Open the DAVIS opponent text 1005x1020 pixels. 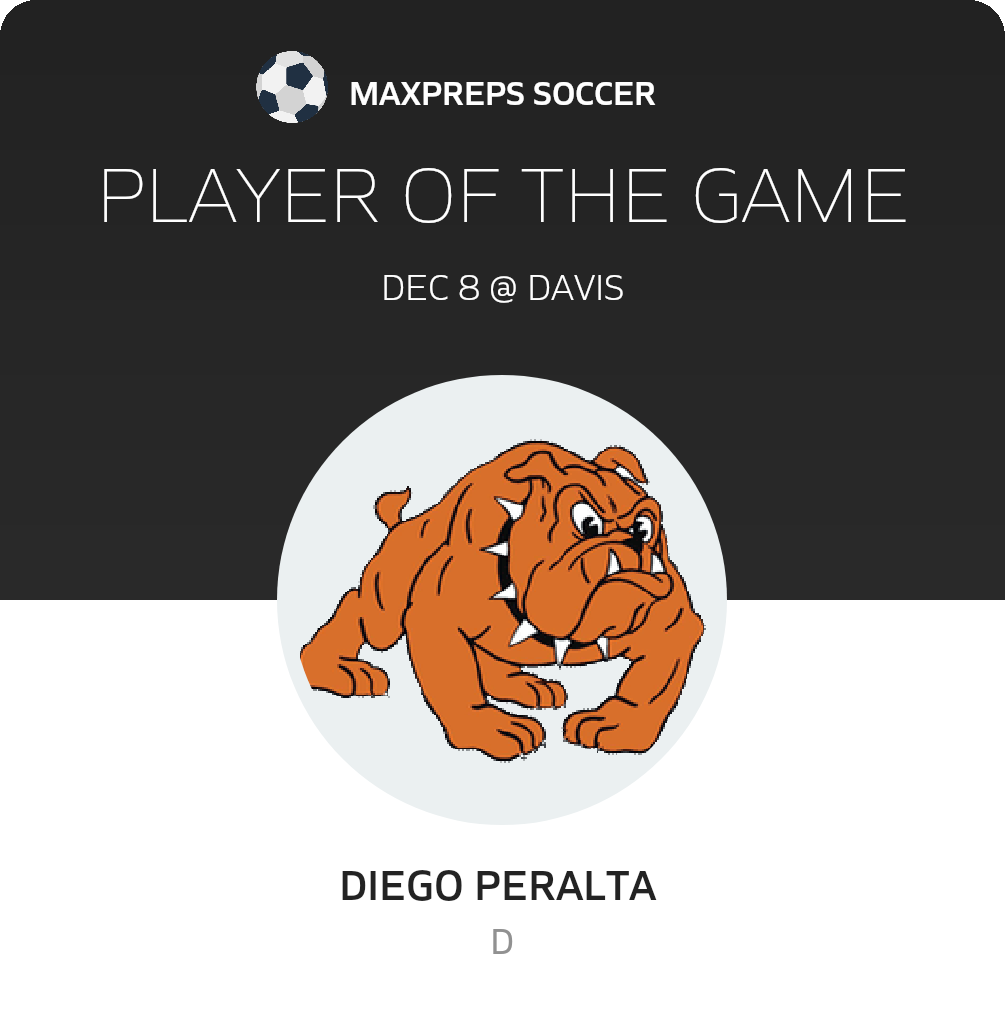(576, 288)
